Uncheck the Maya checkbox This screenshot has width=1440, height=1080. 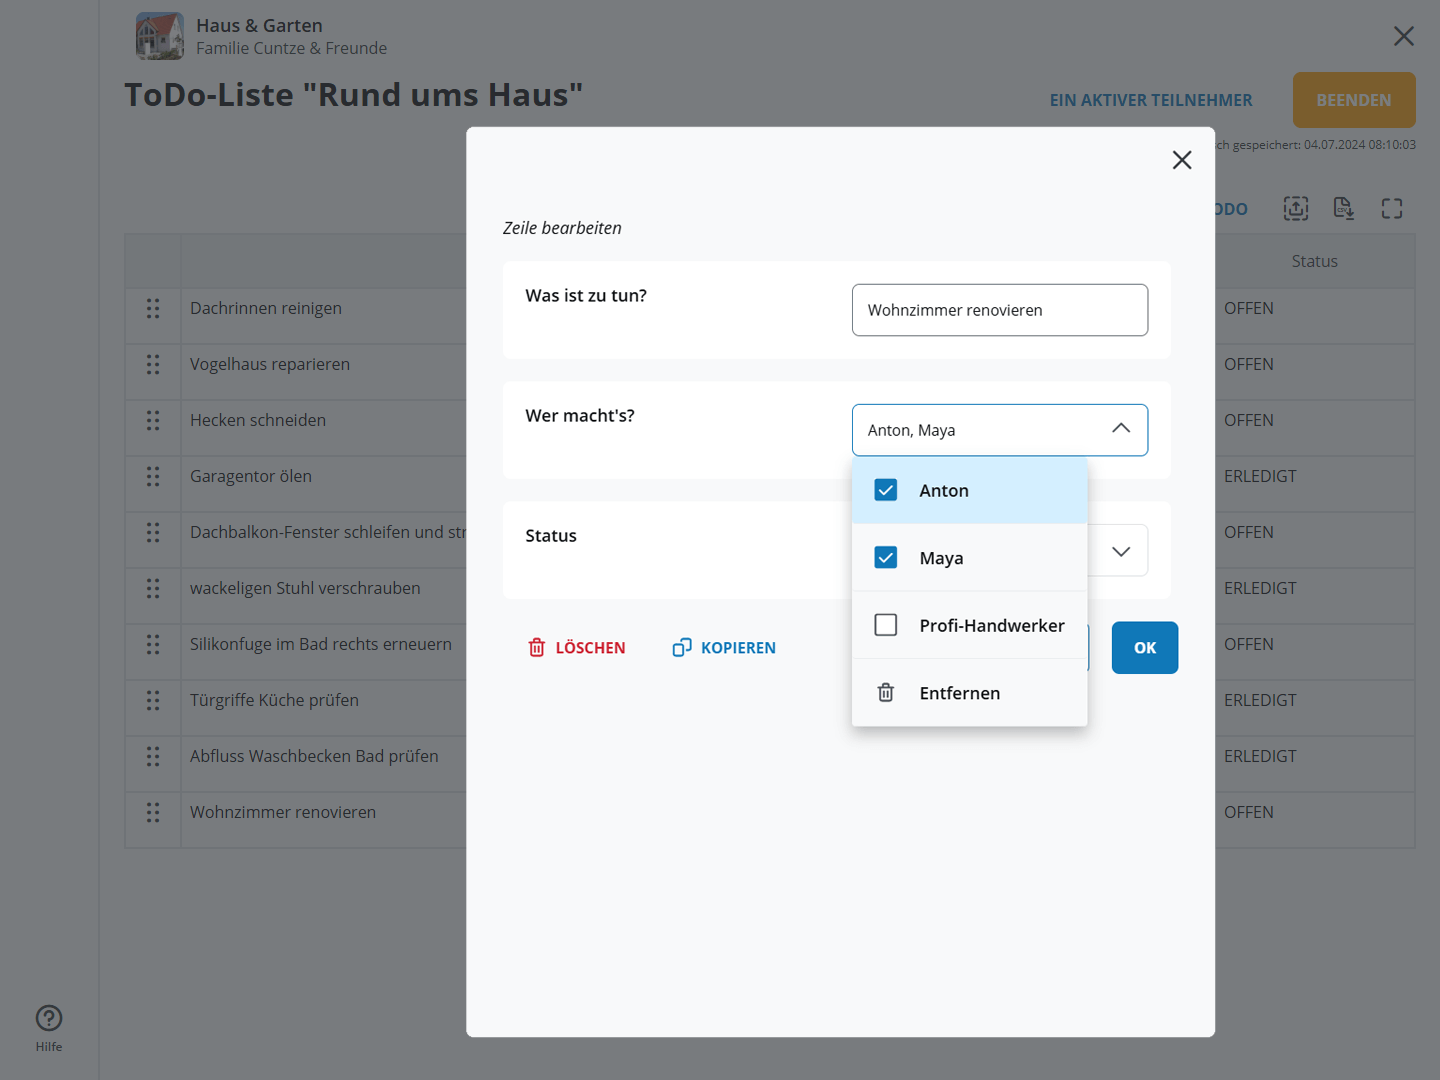coord(885,558)
